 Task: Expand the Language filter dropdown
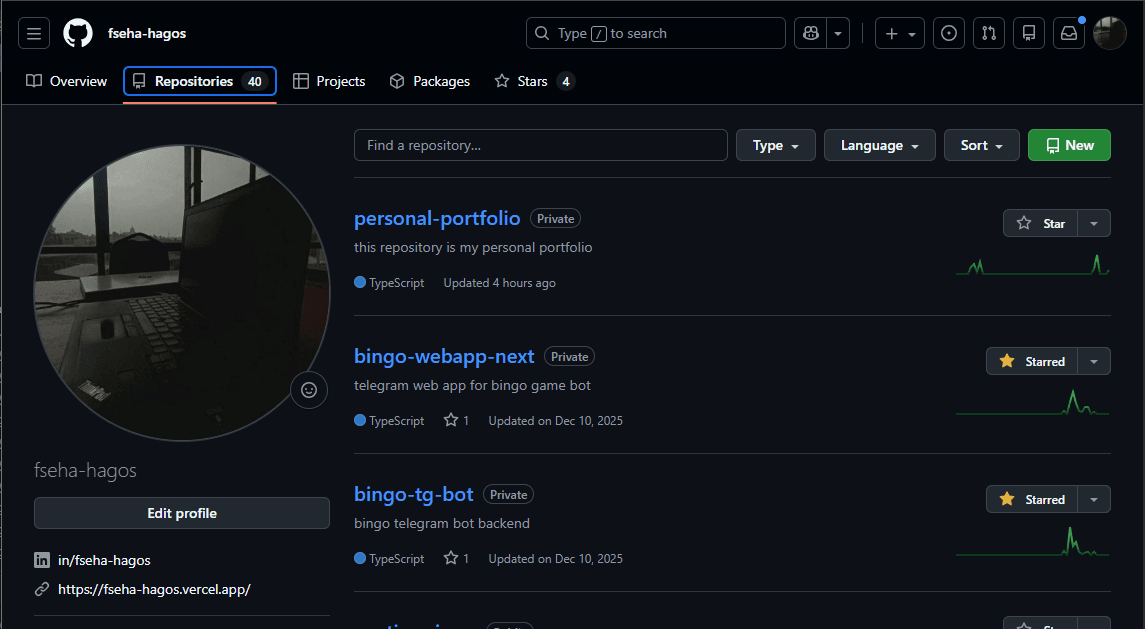tap(879, 145)
